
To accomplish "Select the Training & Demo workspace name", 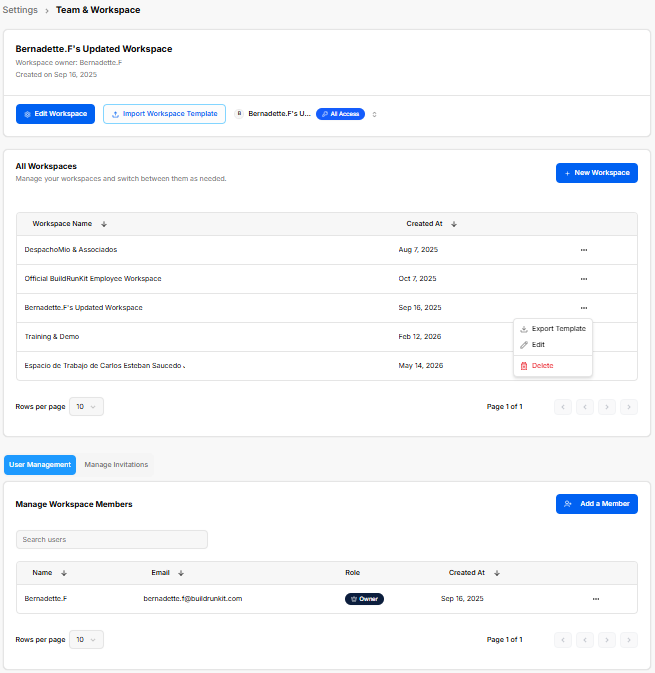I will tap(52, 337).
